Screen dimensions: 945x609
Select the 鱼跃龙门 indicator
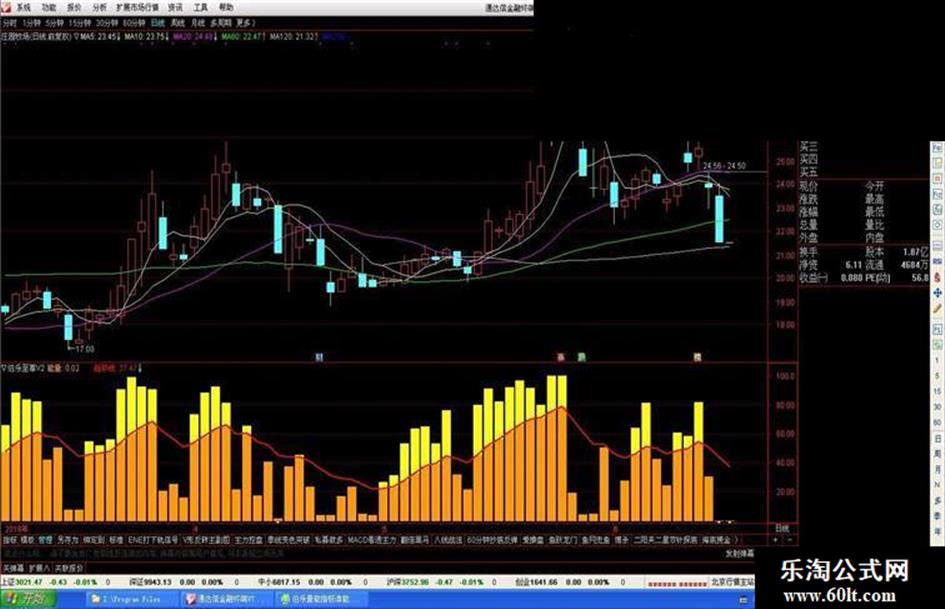(x=563, y=540)
